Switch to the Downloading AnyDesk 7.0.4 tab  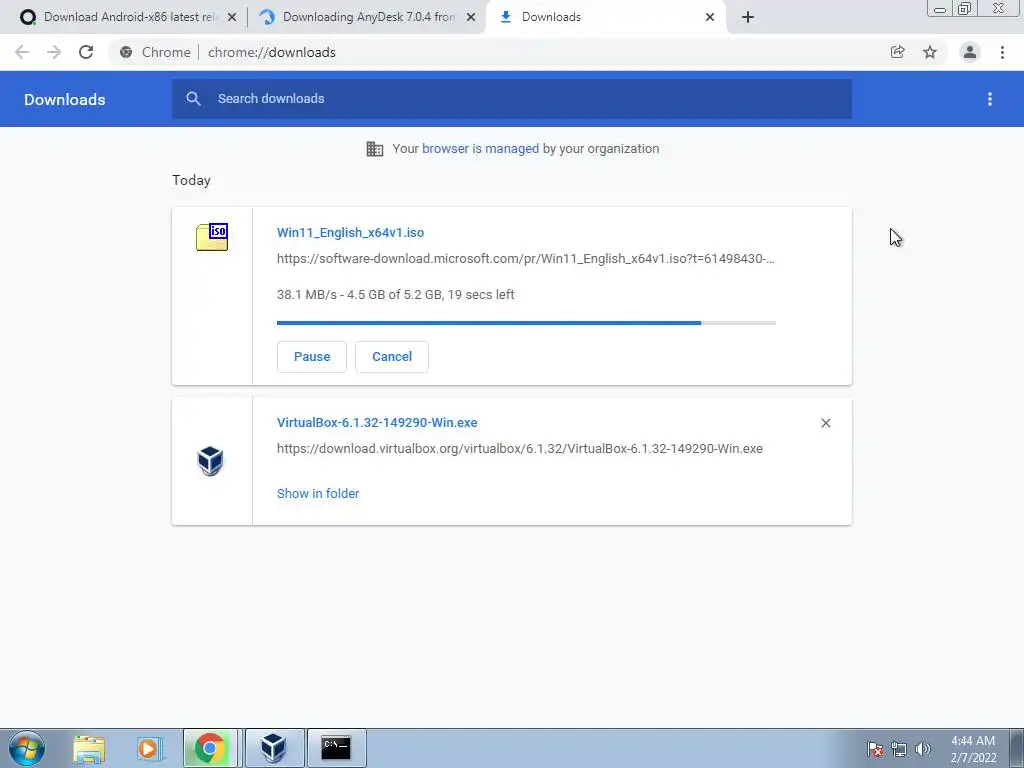pyautogui.click(x=367, y=17)
